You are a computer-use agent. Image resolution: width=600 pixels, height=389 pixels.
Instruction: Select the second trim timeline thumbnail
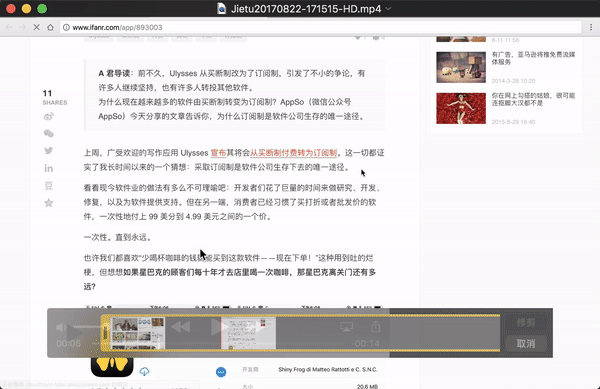(x=248, y=333)
